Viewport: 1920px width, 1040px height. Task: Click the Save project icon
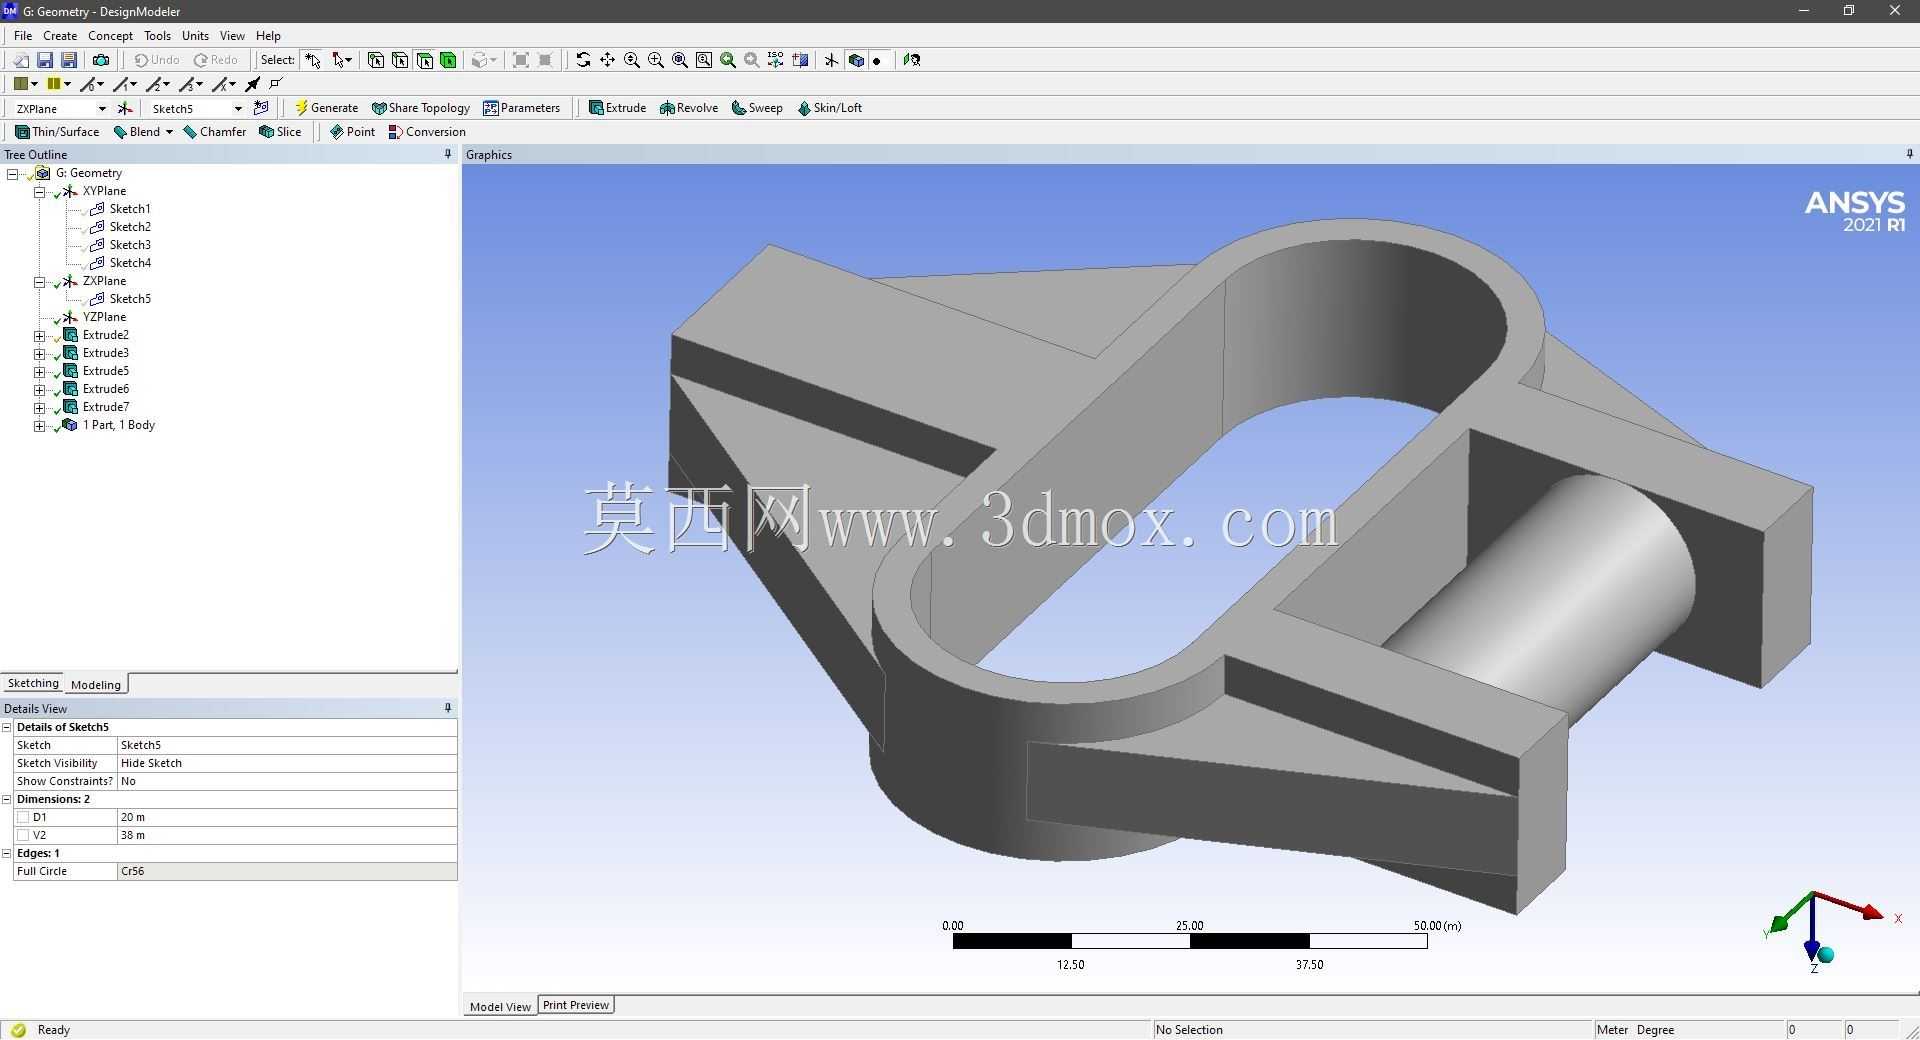[44, 60]
